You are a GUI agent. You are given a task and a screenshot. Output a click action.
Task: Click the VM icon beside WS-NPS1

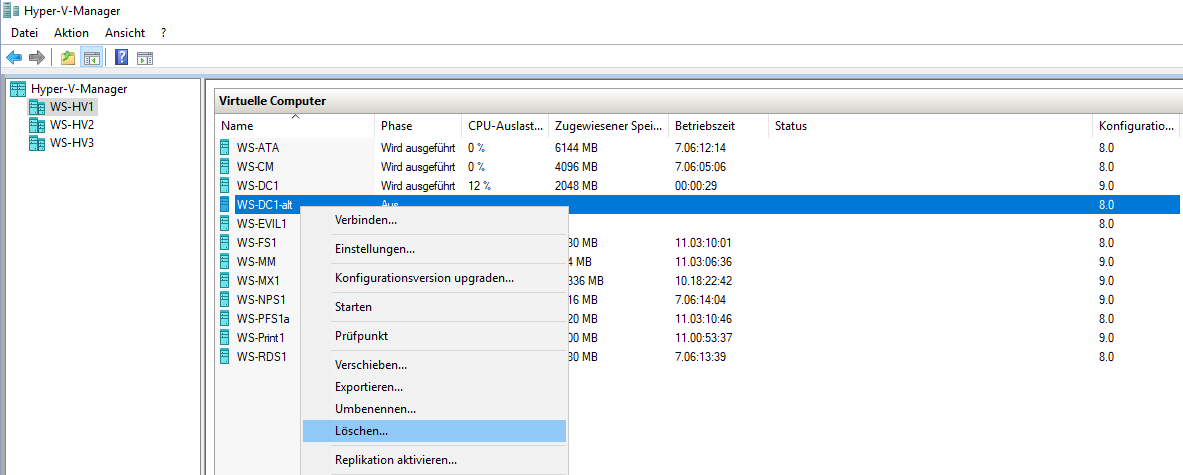[x=224, y=299]
